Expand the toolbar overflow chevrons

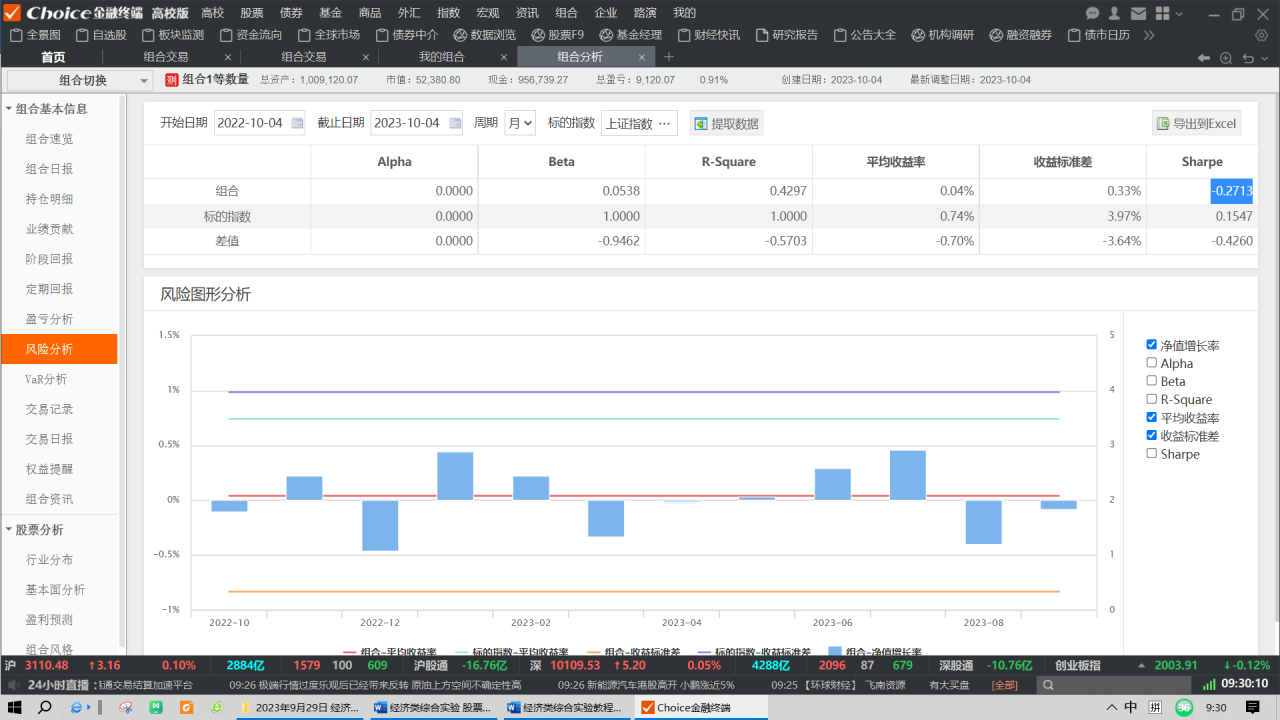click(1149, 35)
